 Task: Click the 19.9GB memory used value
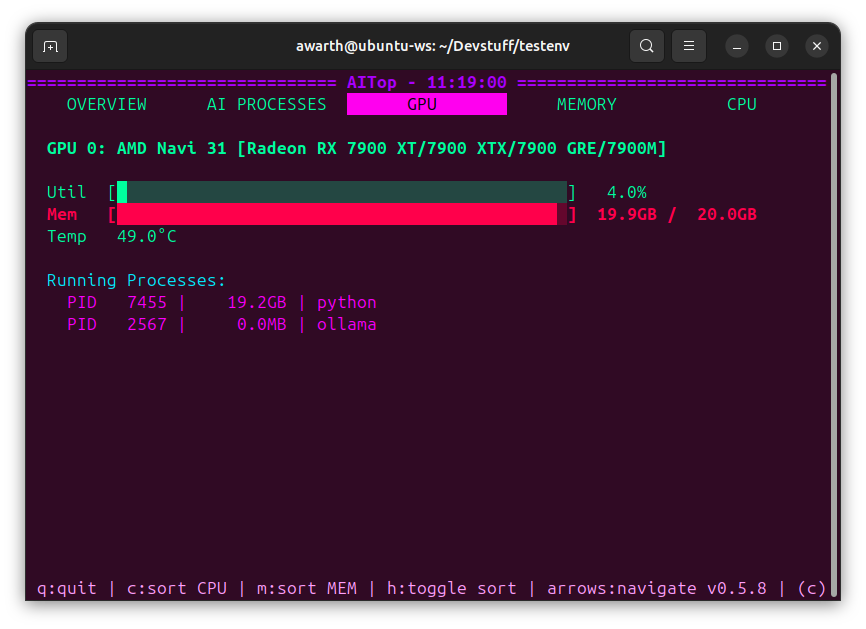627,215
